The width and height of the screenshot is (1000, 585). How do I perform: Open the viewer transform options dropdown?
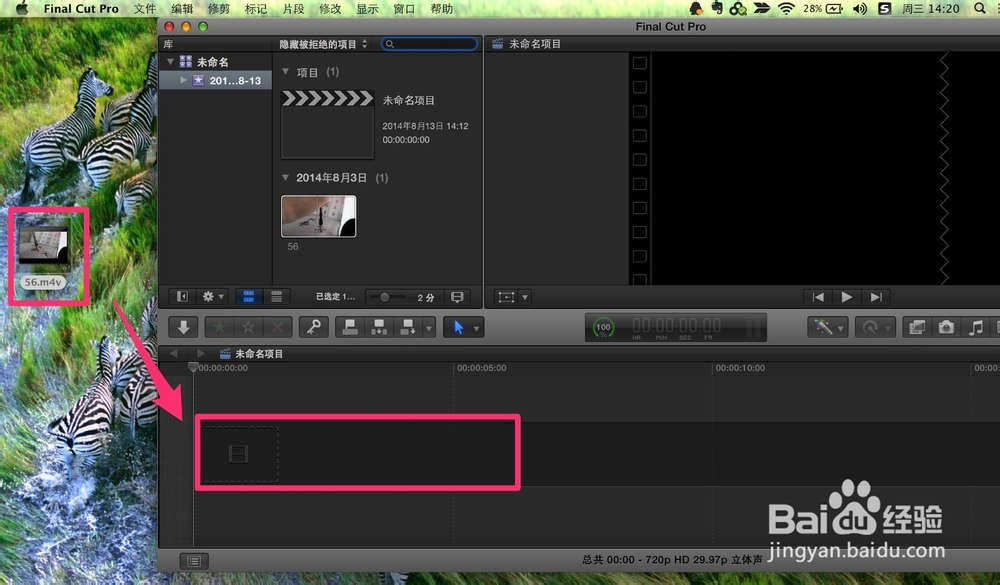tap(525, 297)
